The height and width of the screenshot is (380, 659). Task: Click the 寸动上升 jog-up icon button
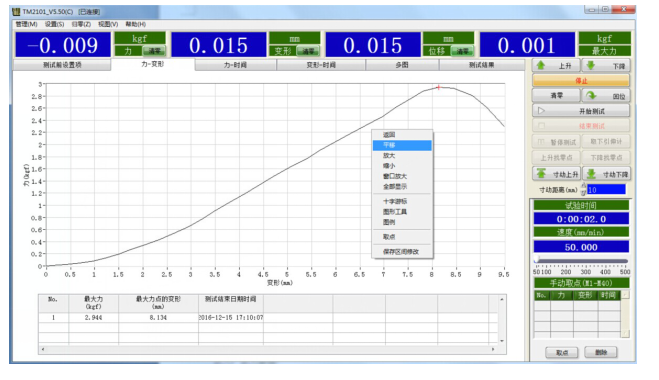[556, 174]
